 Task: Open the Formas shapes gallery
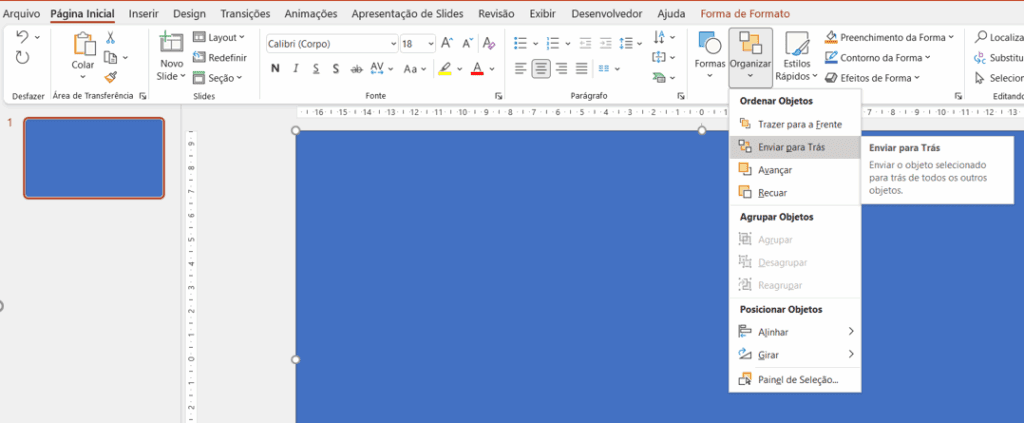710,54
